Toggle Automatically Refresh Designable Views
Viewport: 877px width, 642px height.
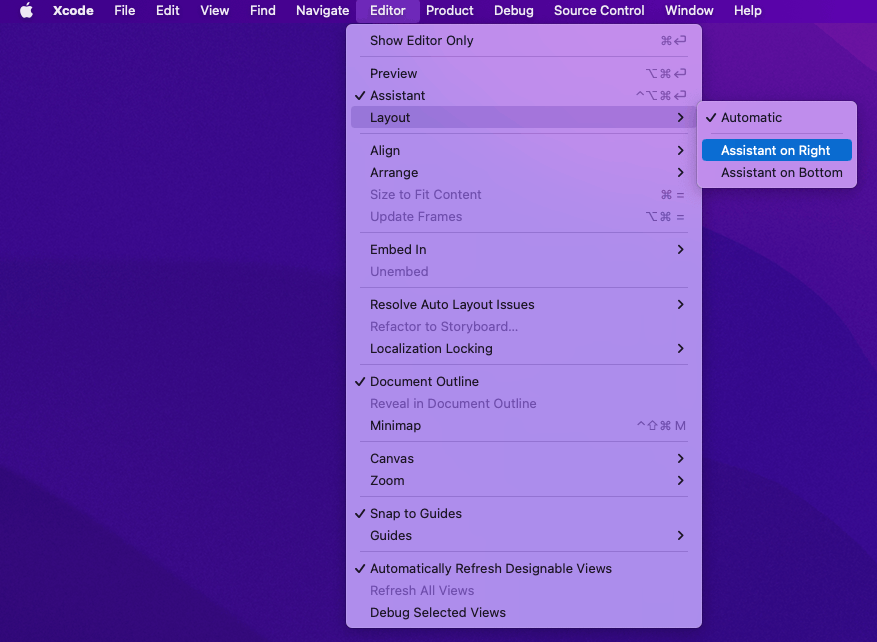(524, 568)
